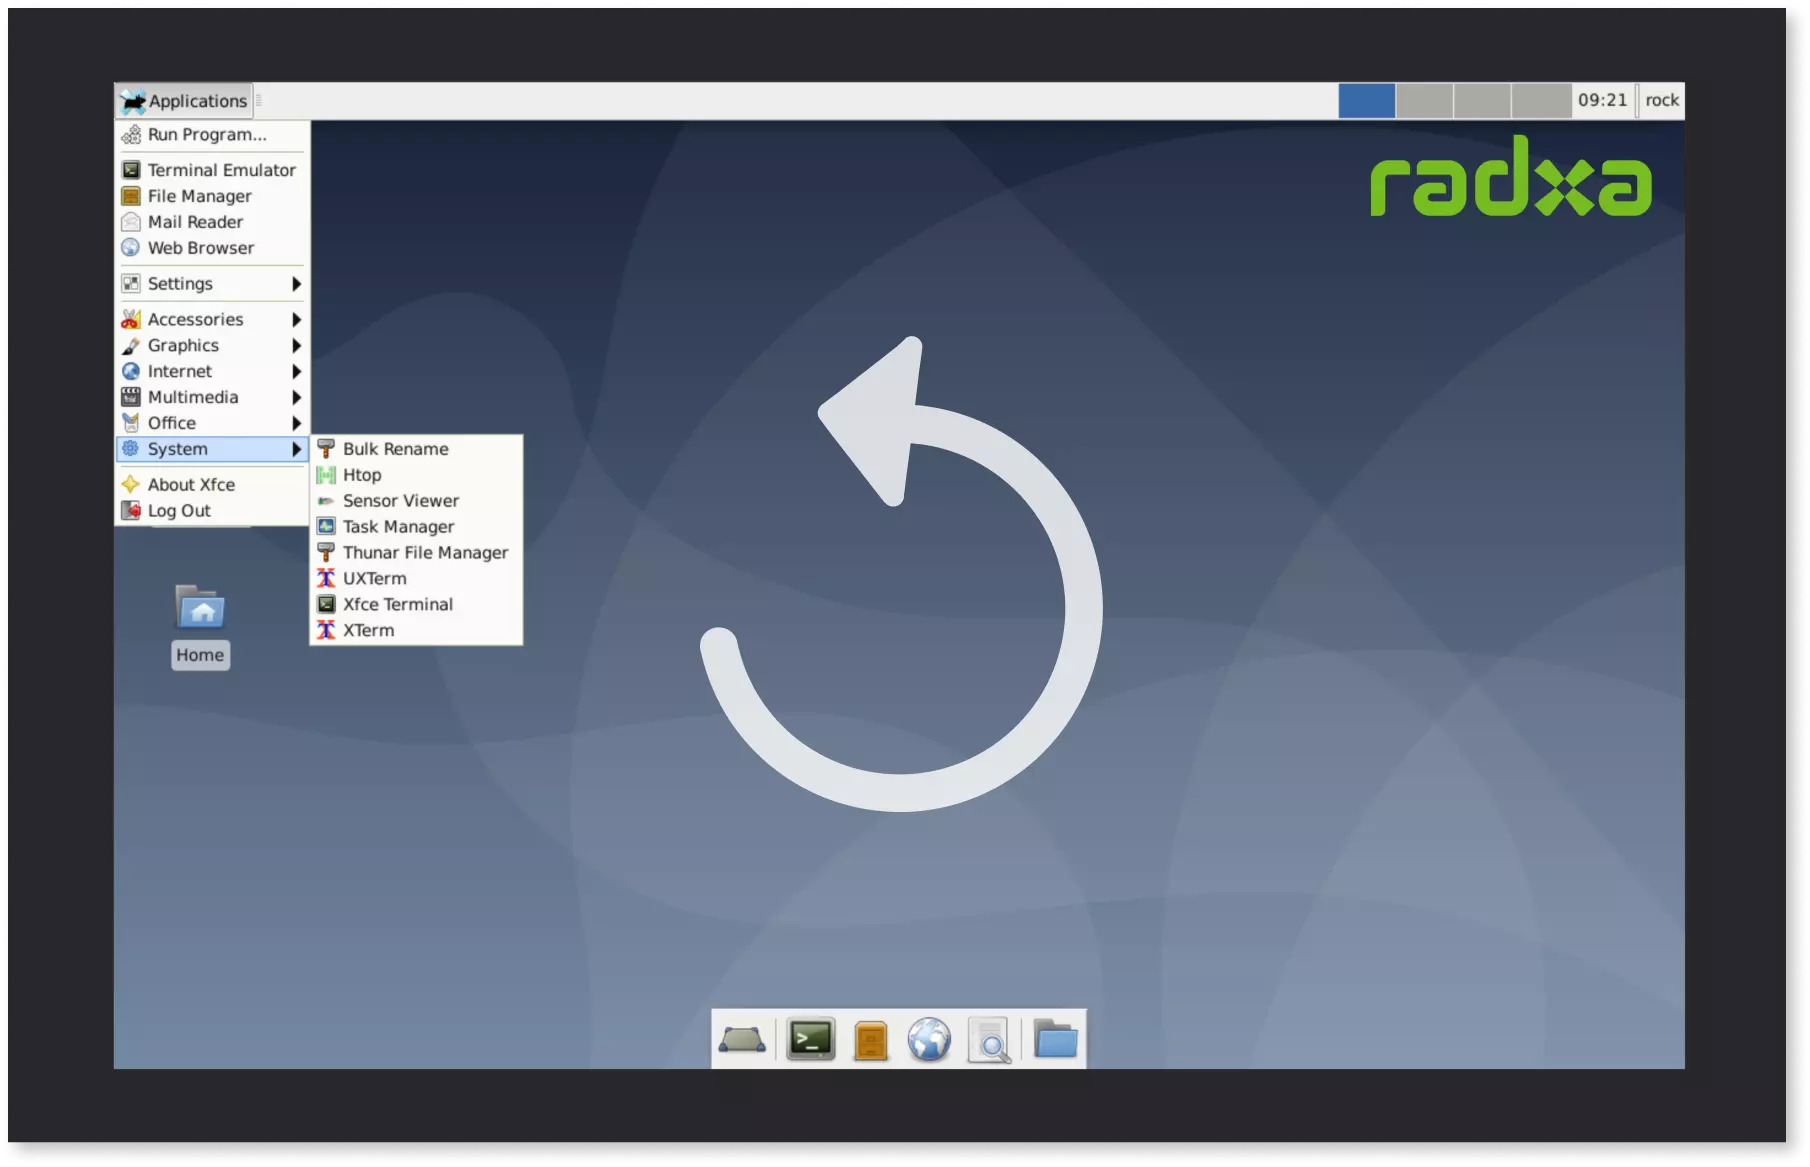Switch to the first blue workspace
This screenshot has height=1167, width=1810.
coord(1367,102)
